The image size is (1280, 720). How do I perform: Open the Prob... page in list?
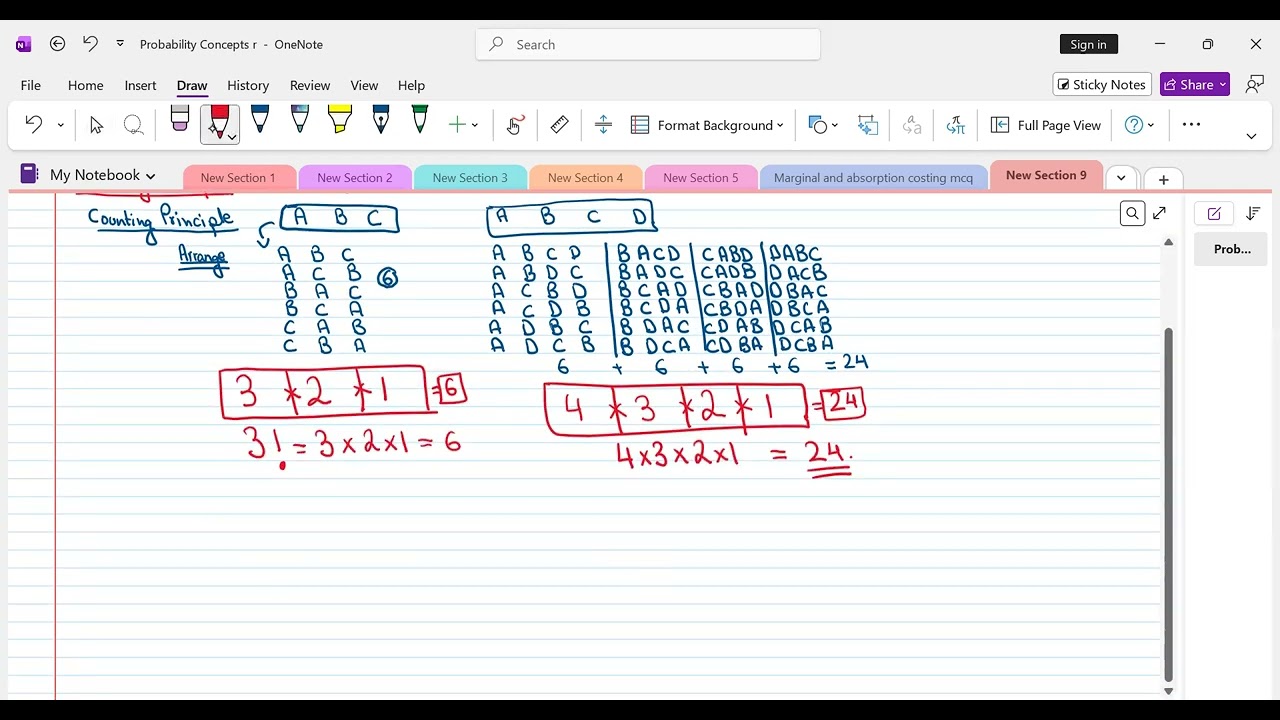1232,249
